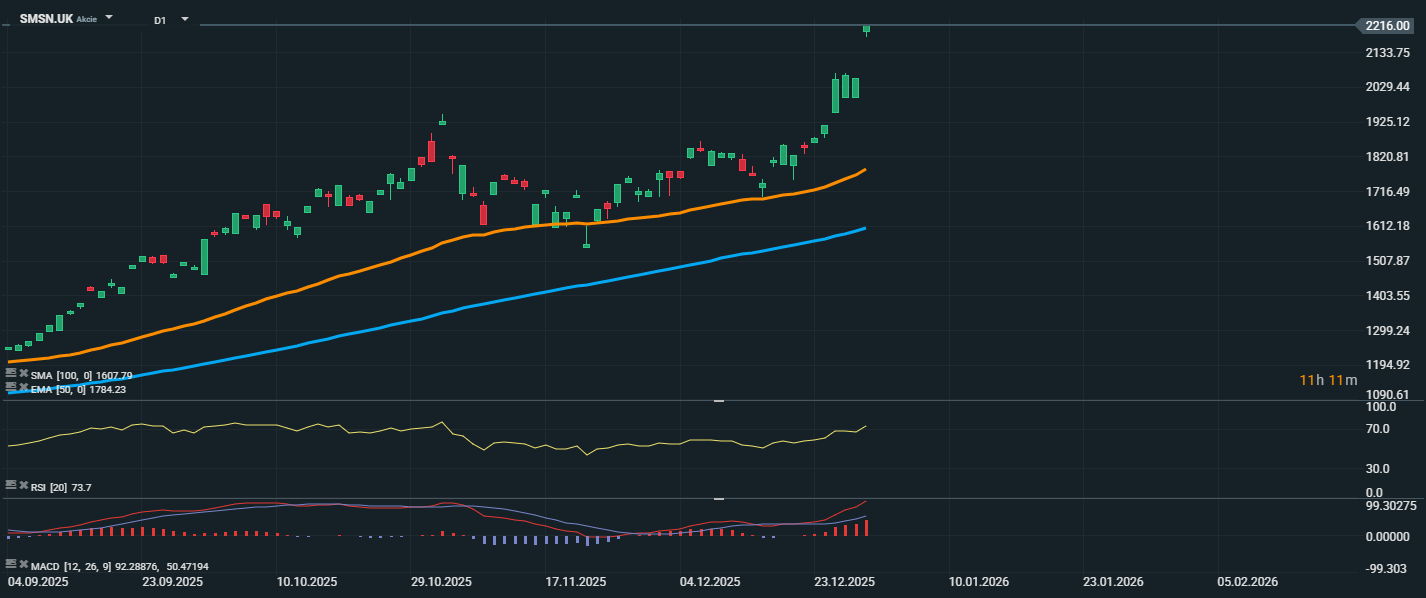
Task: Grab the divider handle above the MACD panel
Action: click(718, 498)
